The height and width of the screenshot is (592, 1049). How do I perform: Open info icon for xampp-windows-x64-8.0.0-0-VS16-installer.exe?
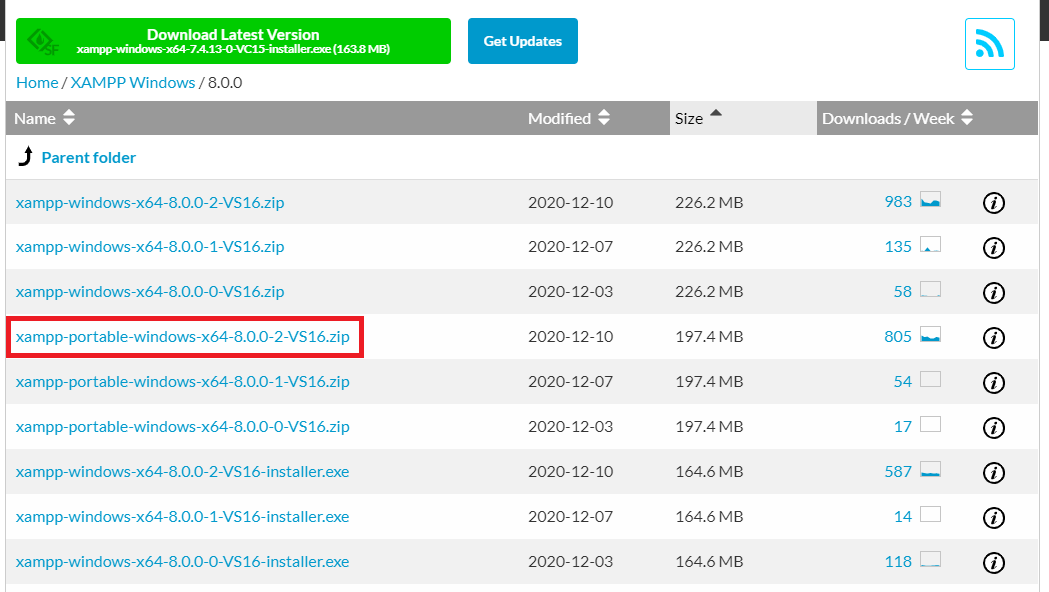tap(993, 563)
